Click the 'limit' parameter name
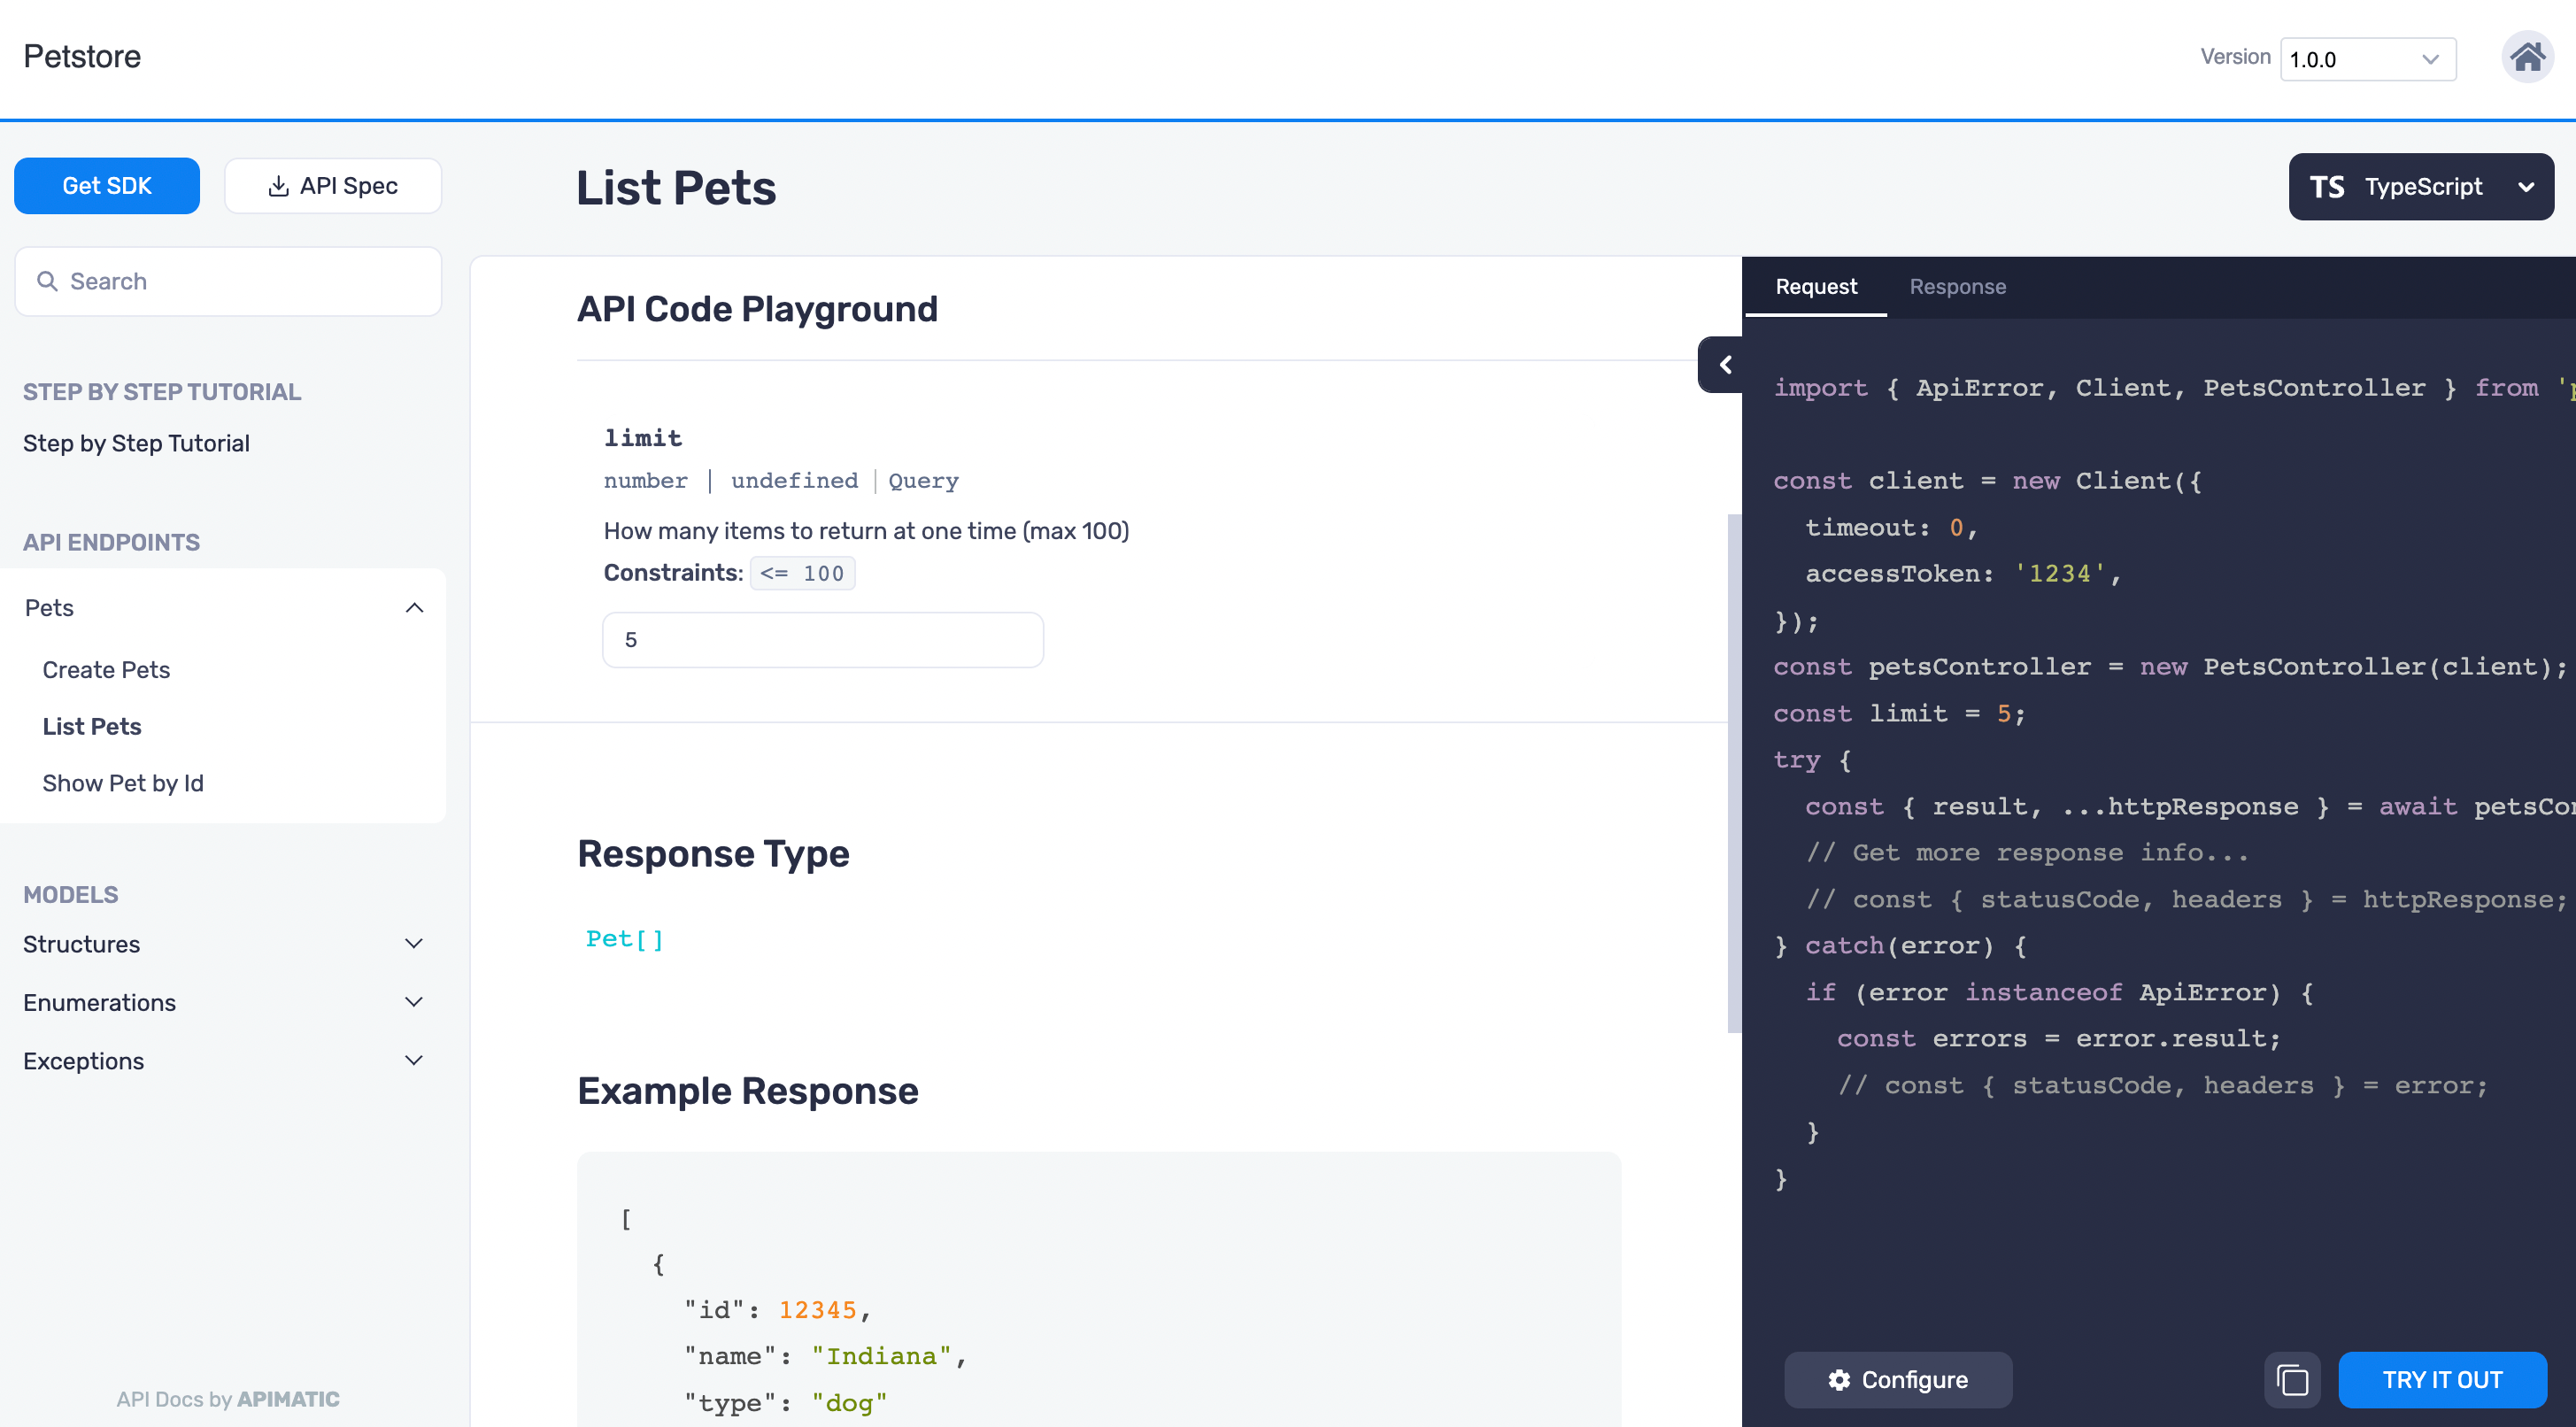Viewport: 2576px width, 1427px height. coord(643,438)
